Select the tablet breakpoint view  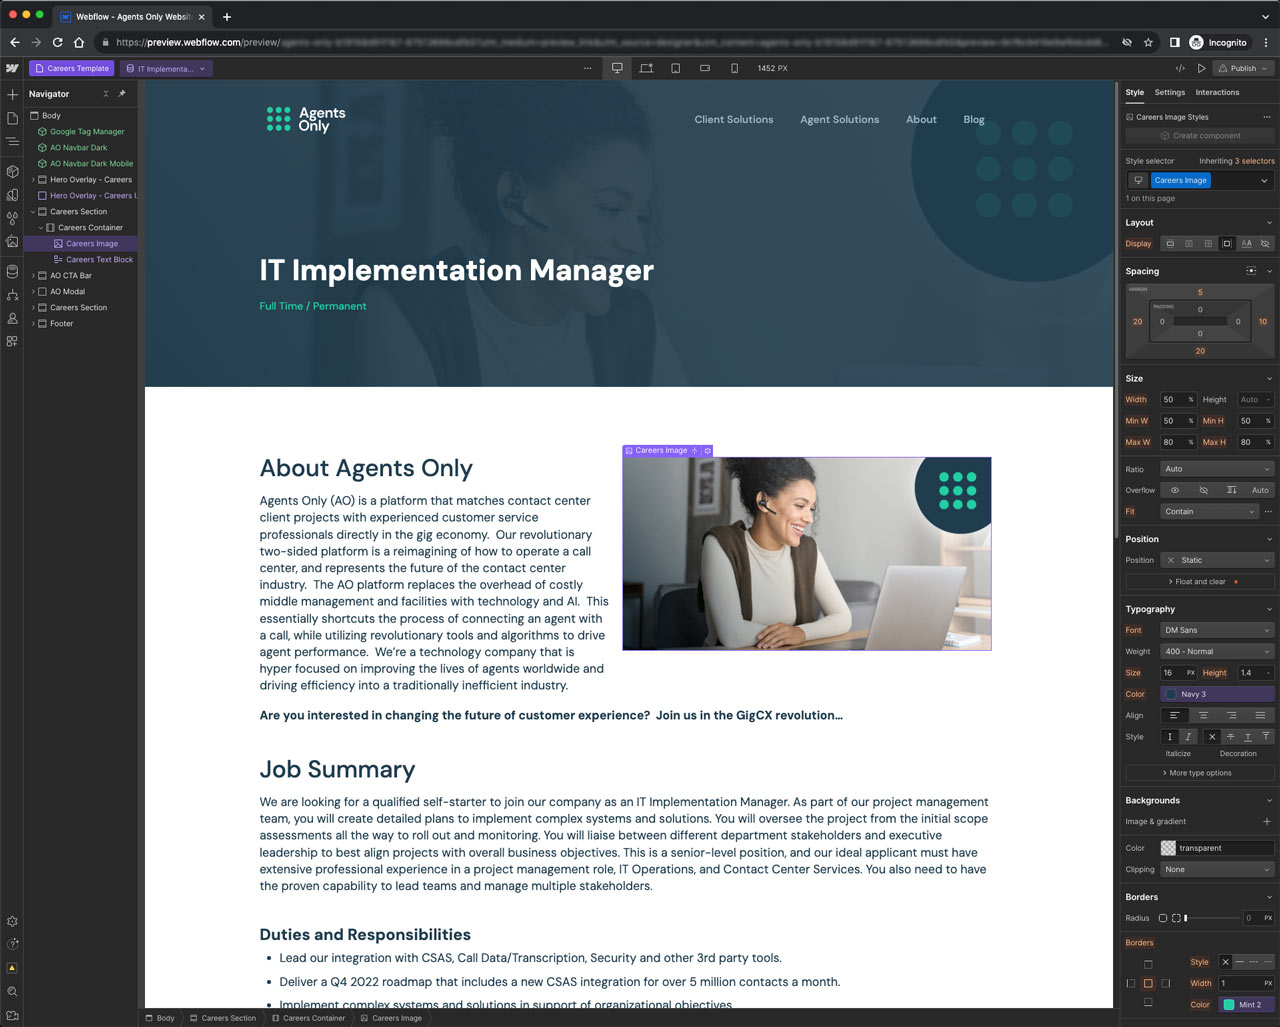(x=675, y=68)
